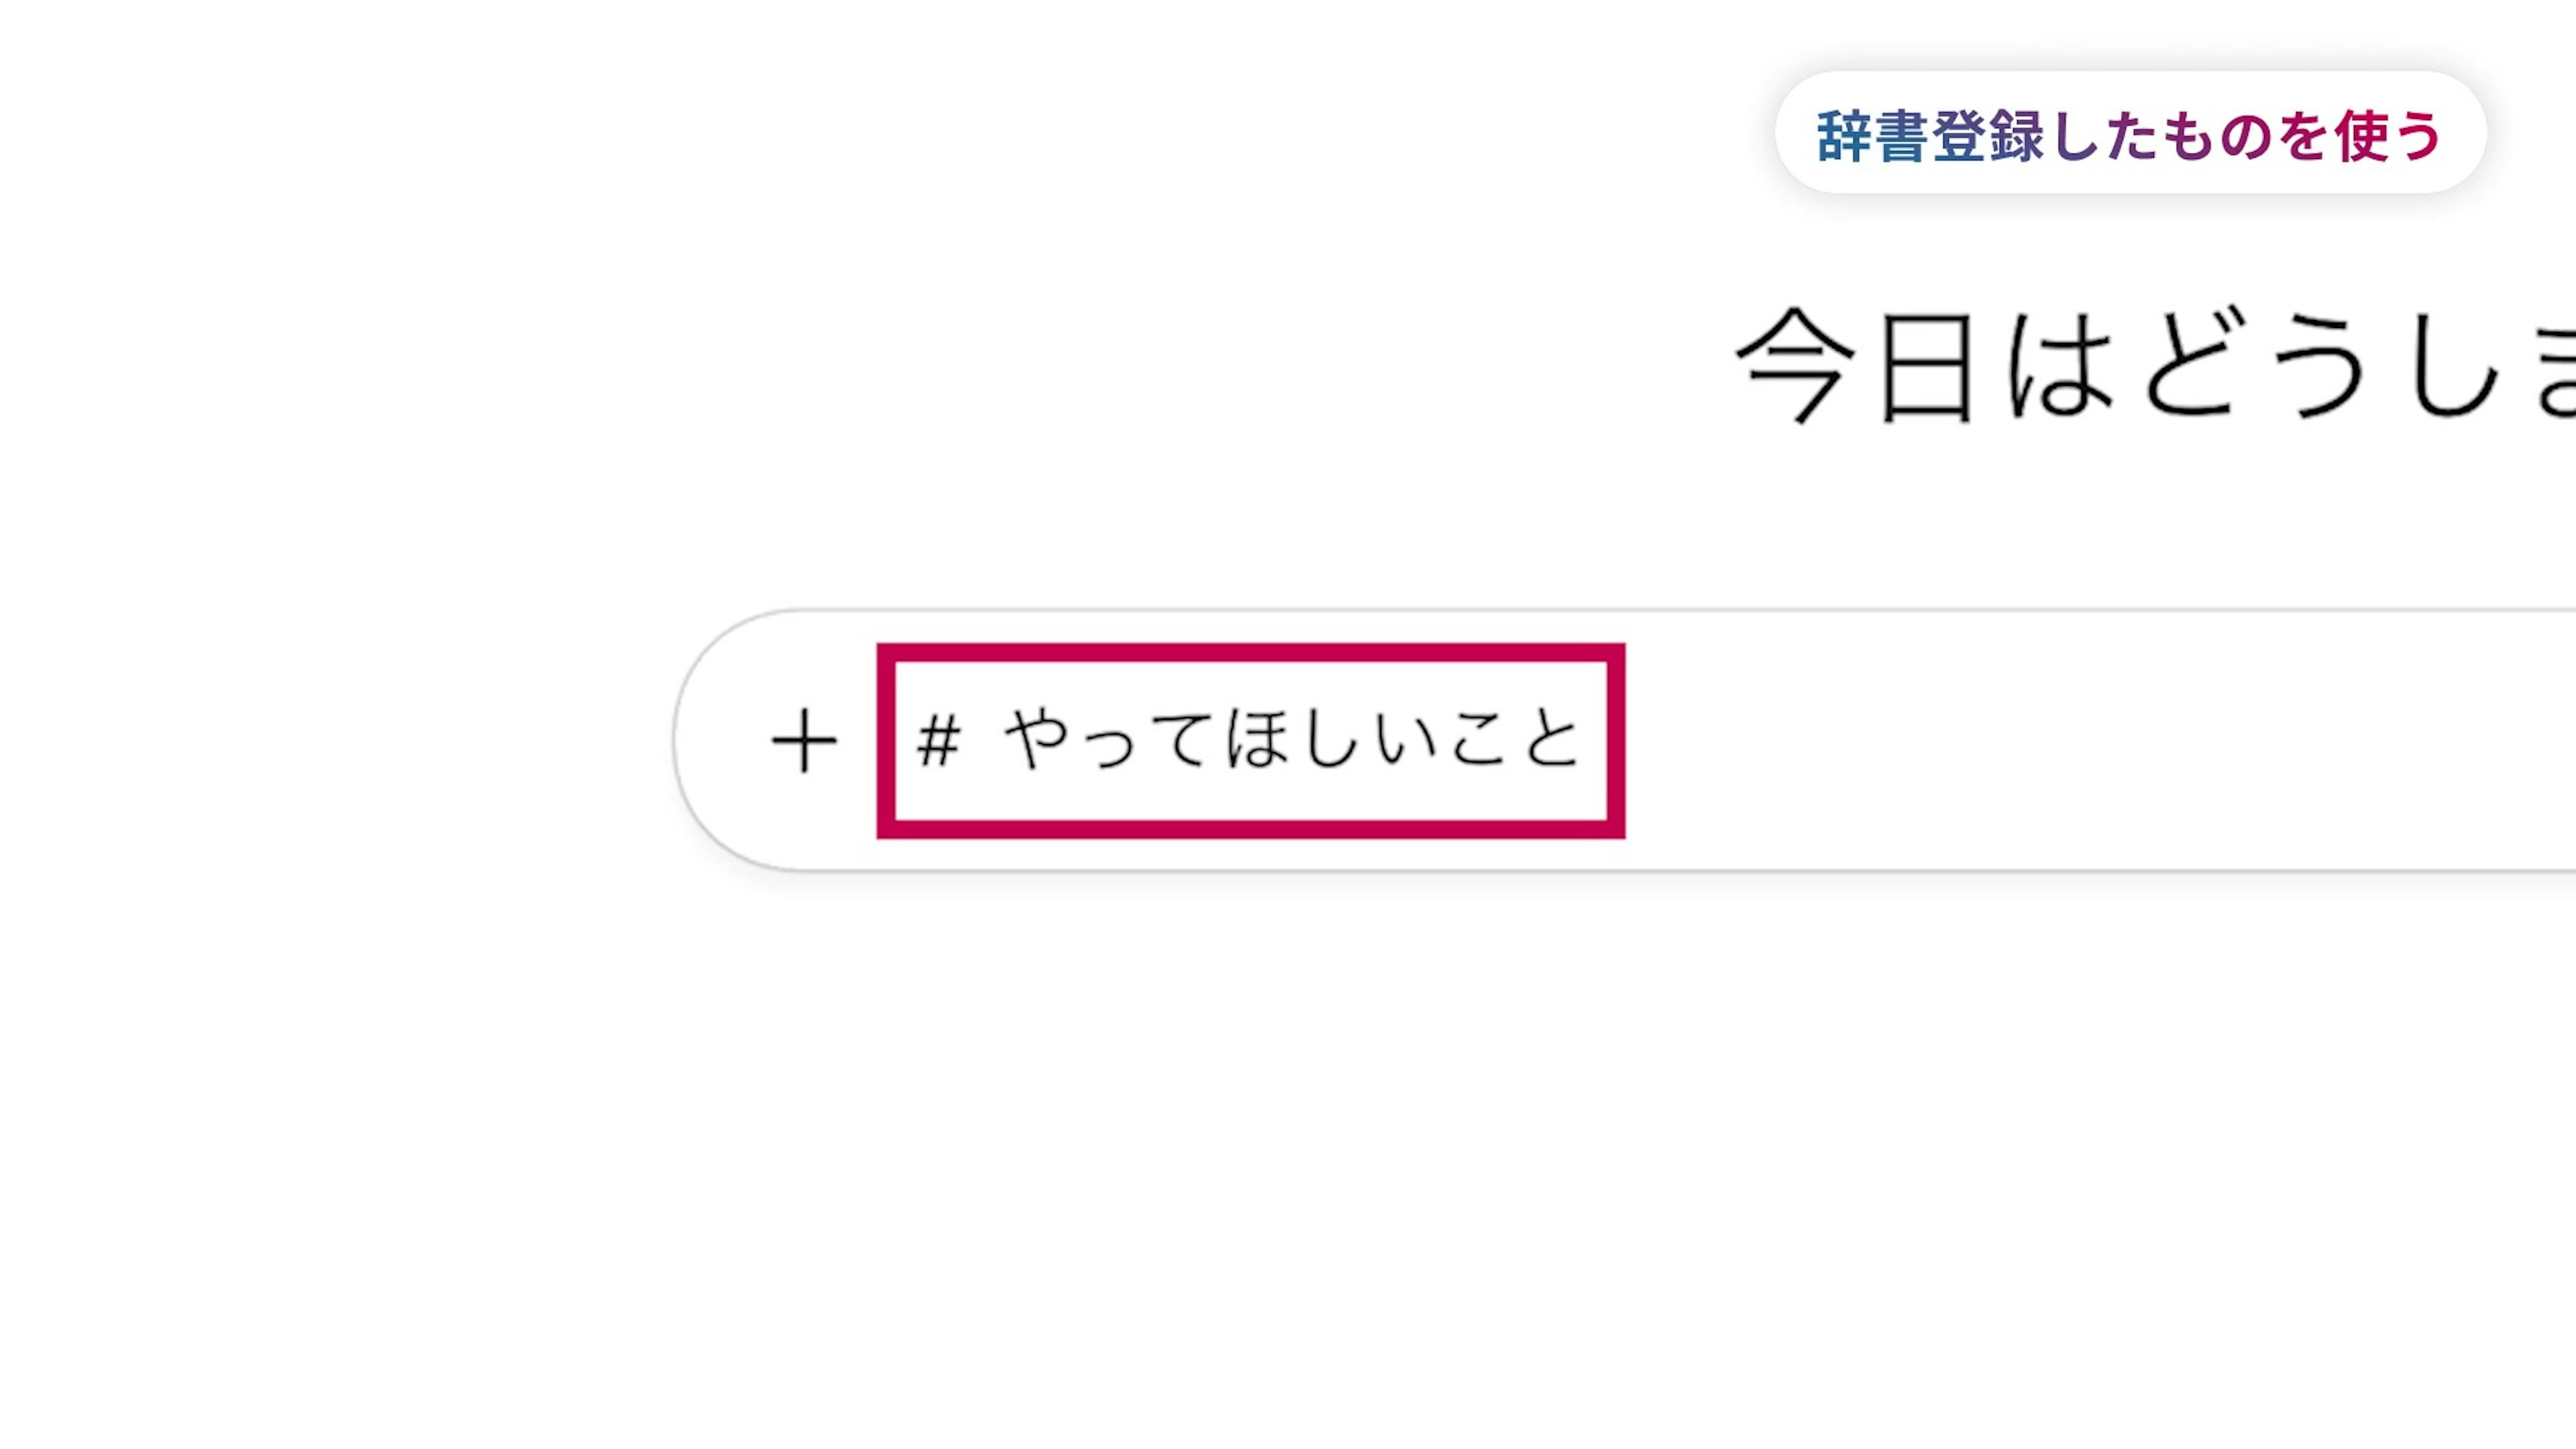Click the やってほしいこと text in prompt

click(1291, 741)
